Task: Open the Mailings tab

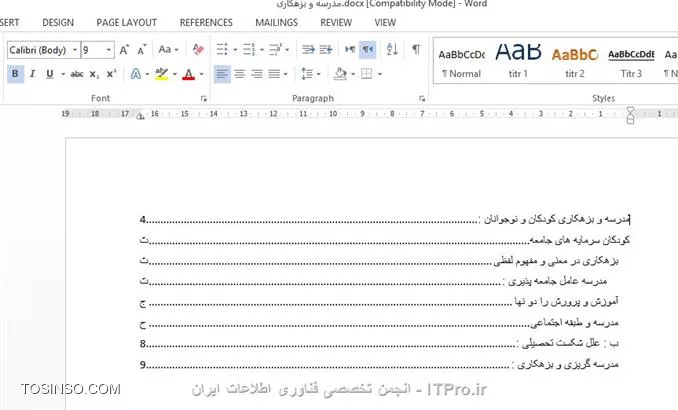Action: (276, 22)
